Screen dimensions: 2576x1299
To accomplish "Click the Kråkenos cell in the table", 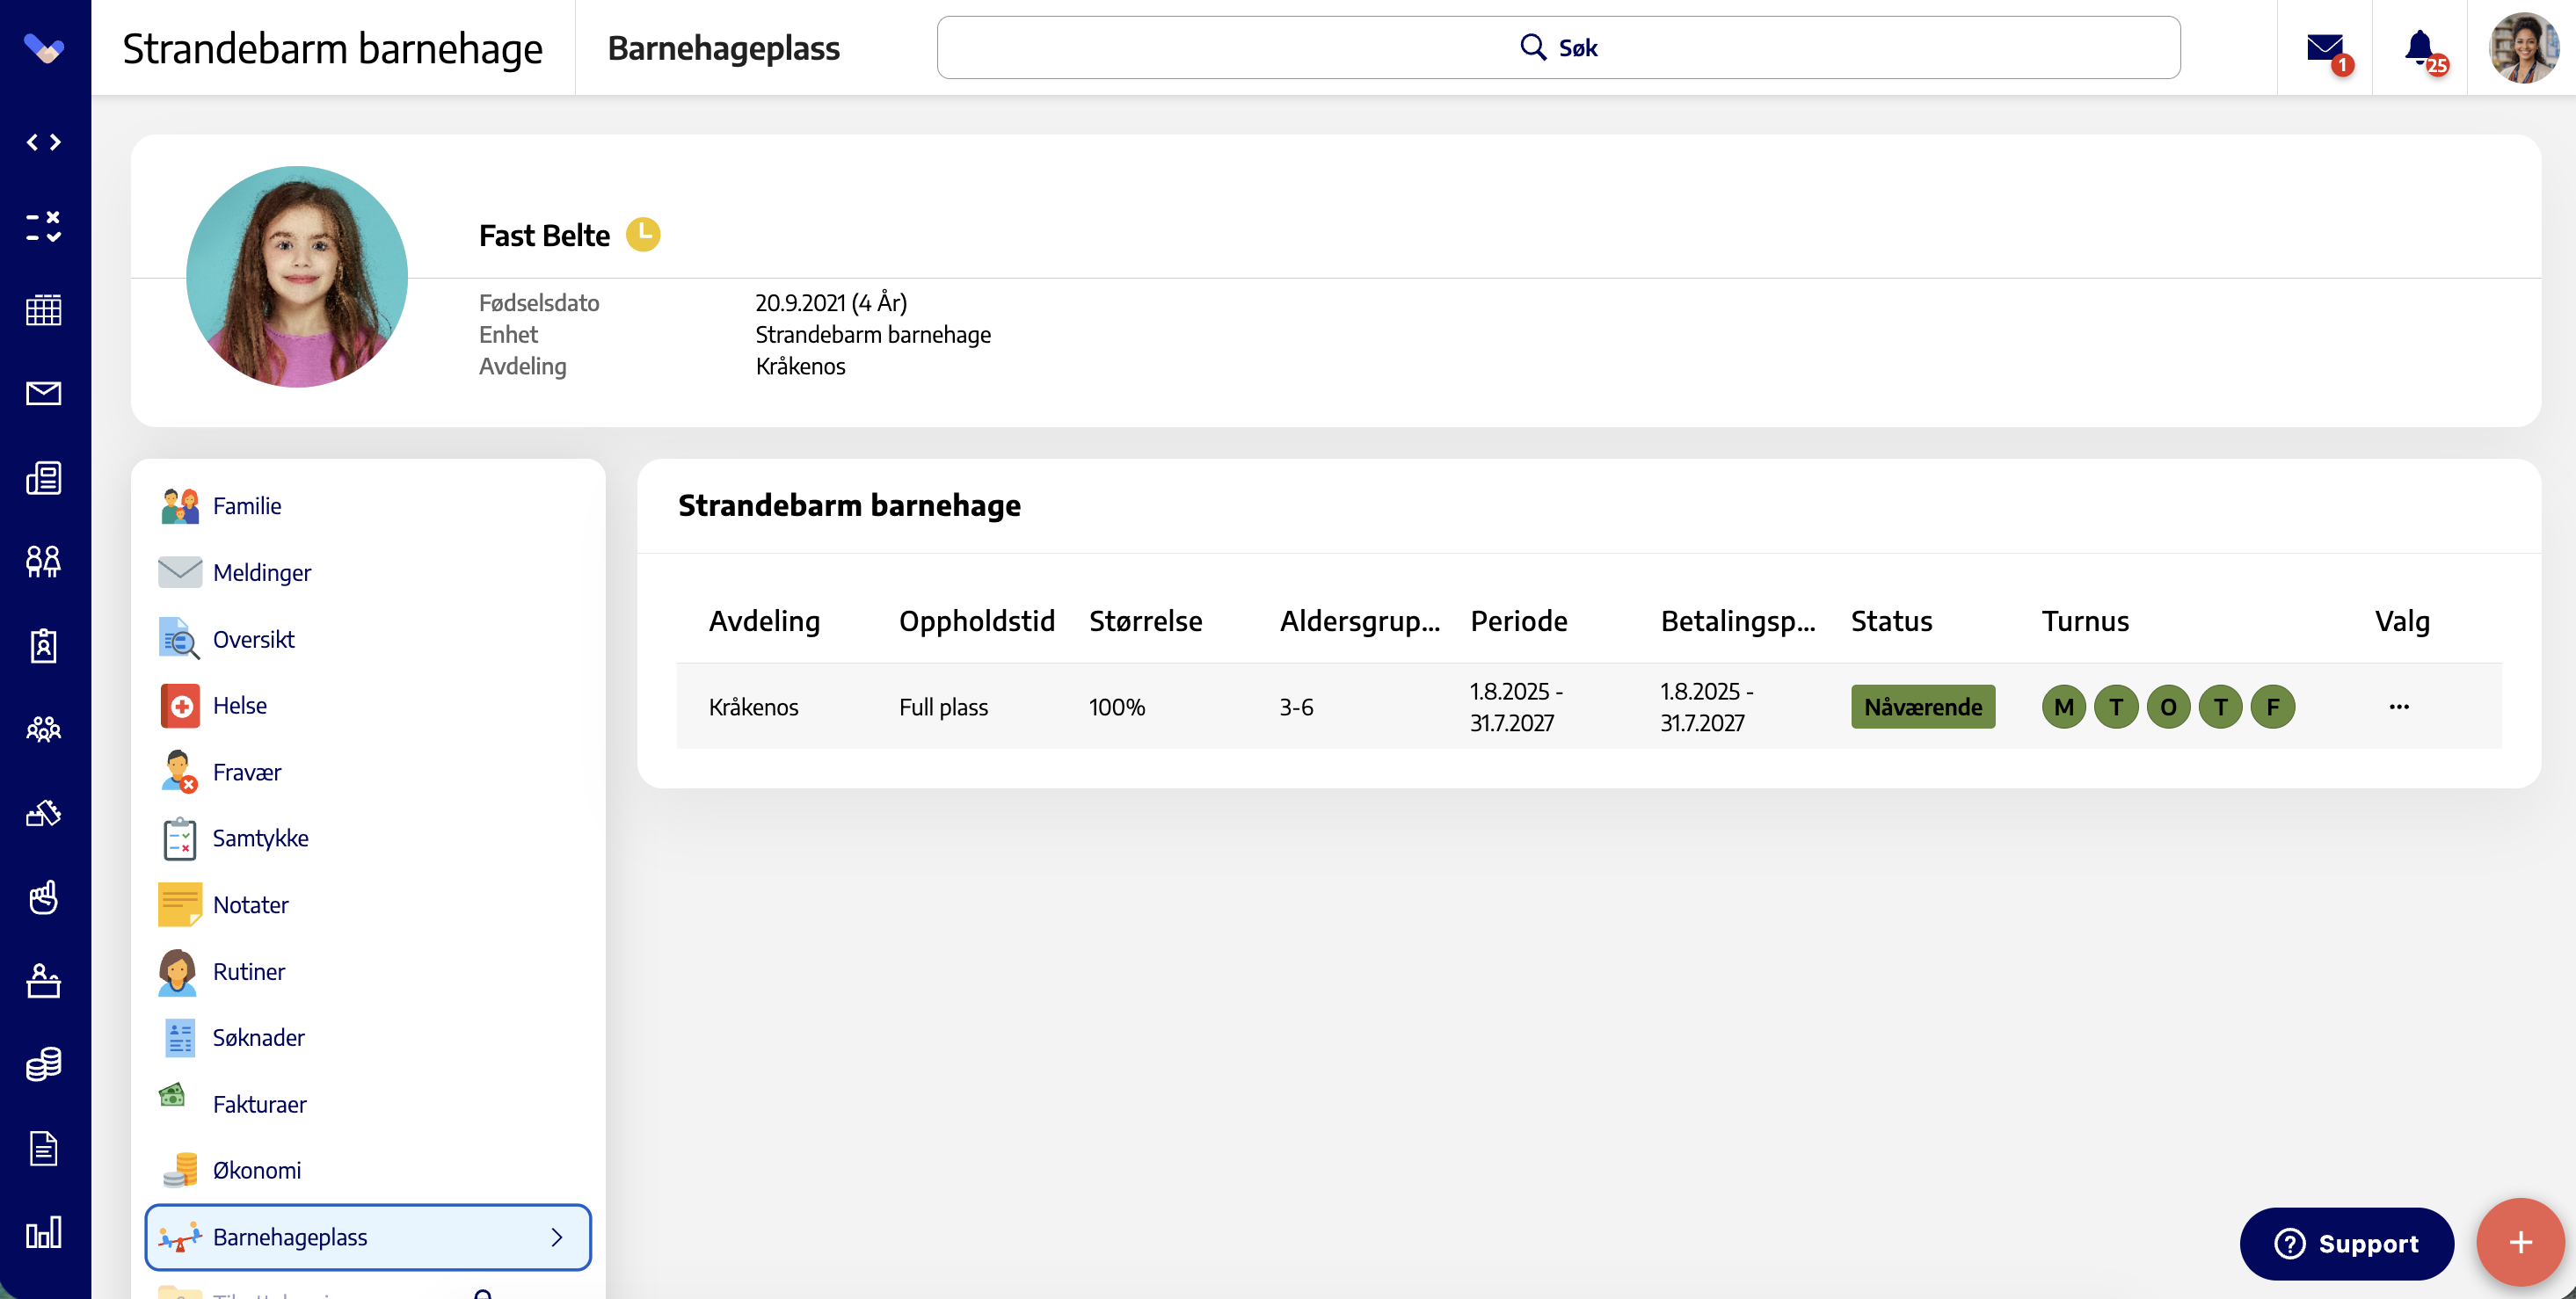I will [x=753, y=707].
